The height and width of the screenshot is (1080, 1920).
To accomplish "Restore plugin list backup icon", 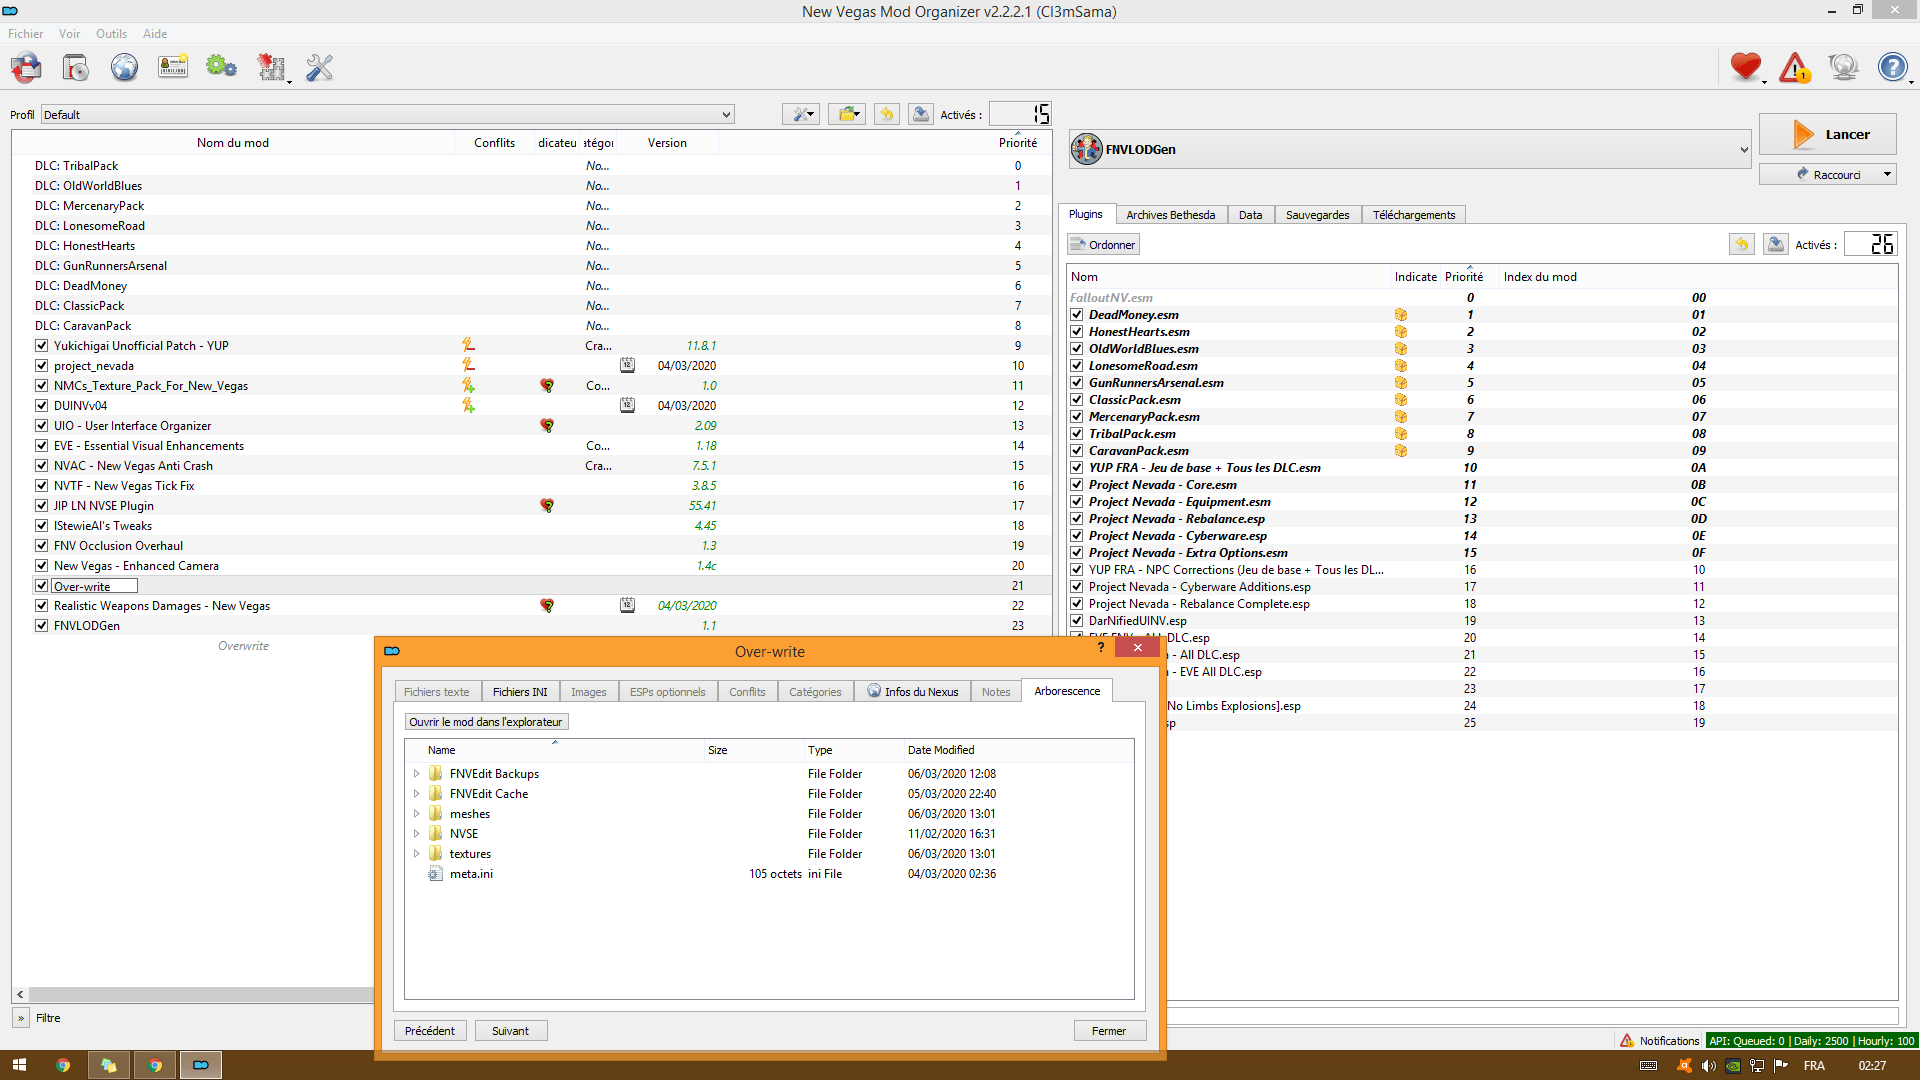I will (1742, 244).
